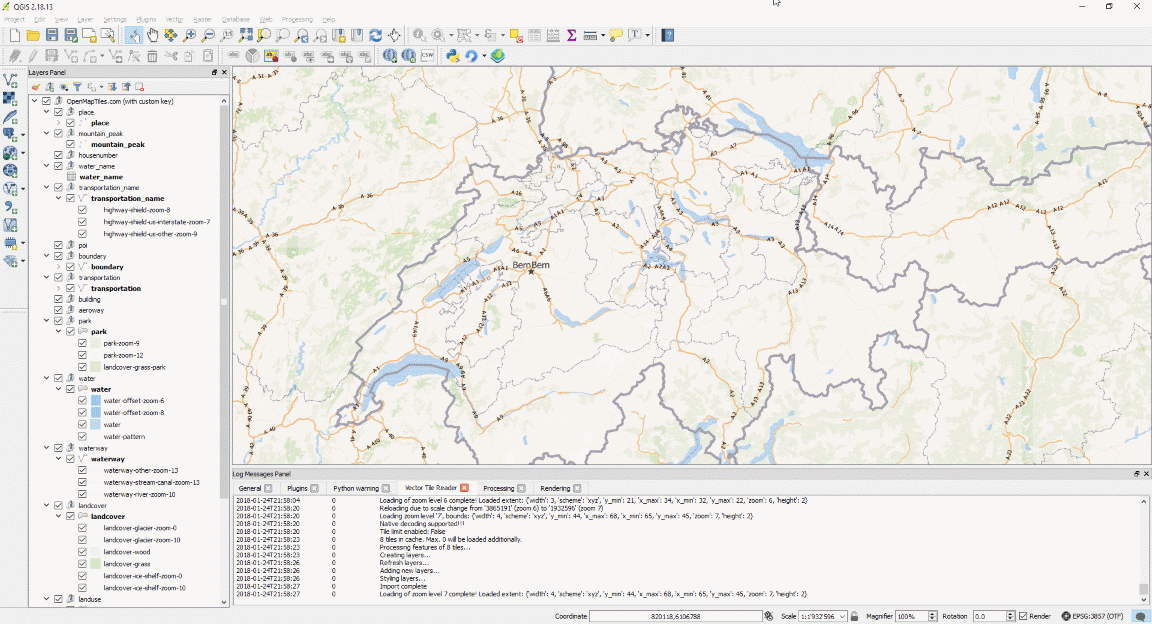Click the CSW metadata search icon

[x=427, y=56]
